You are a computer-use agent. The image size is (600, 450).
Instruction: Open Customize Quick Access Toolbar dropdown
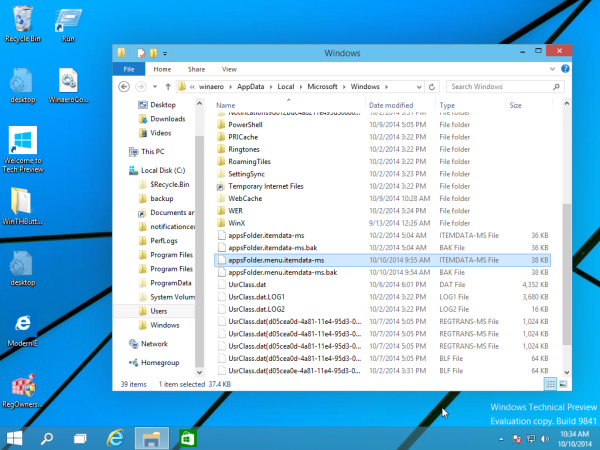tap(165, 54)
